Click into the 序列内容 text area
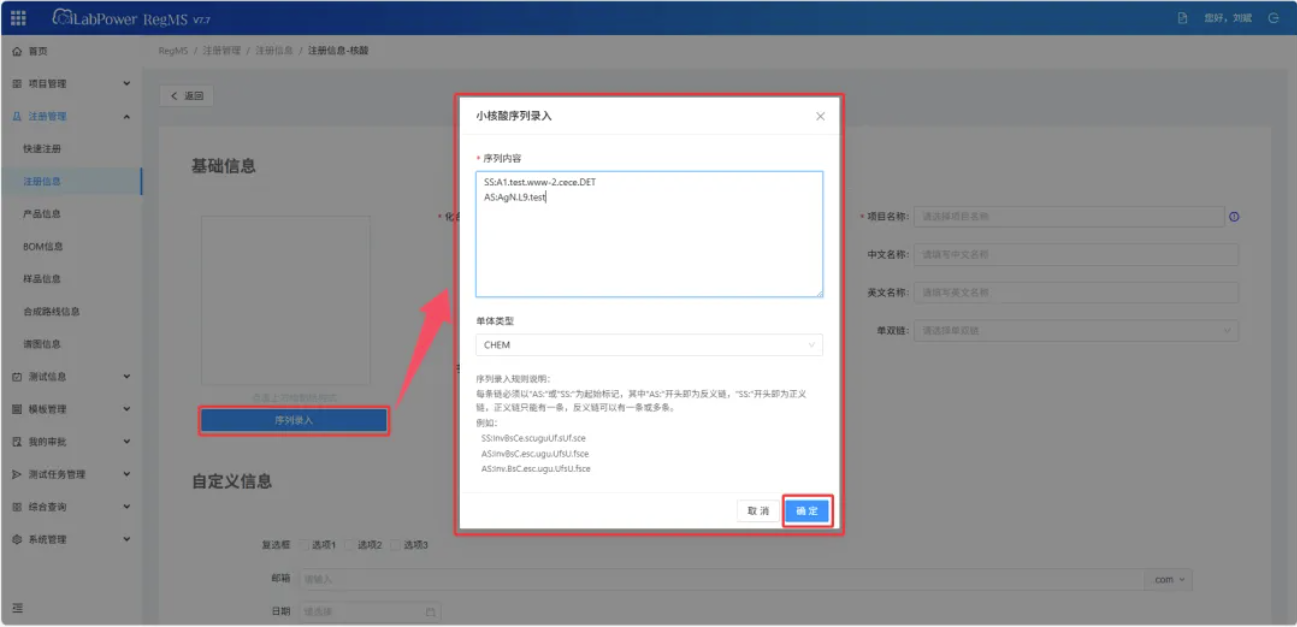Screen dimensions: 1297x627 649,234
